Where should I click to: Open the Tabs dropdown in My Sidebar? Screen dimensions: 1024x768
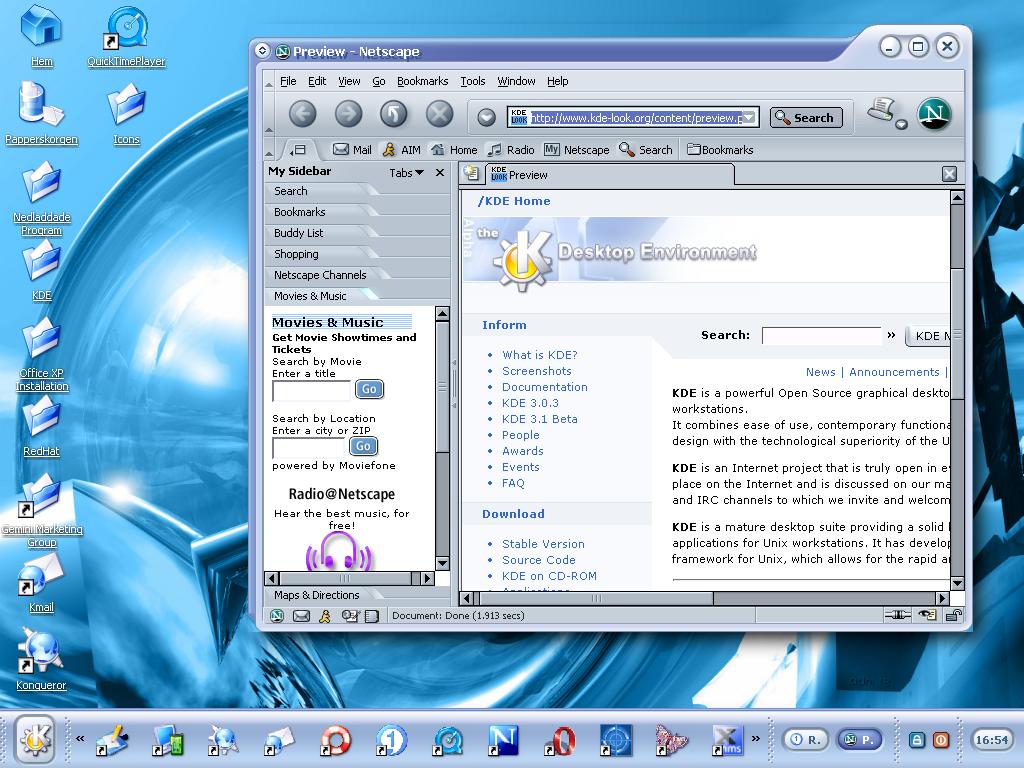[x=406, y=173]
